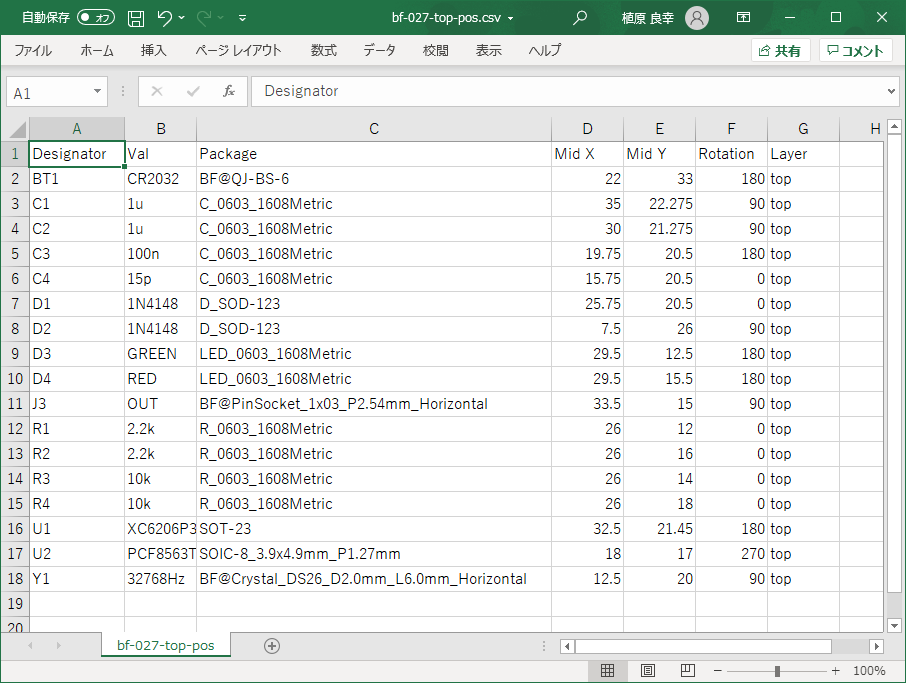Switch to the ホーム ribbon tab
Image resolution: width=906 pixels, height=683 pixels.
coord(96,50)
